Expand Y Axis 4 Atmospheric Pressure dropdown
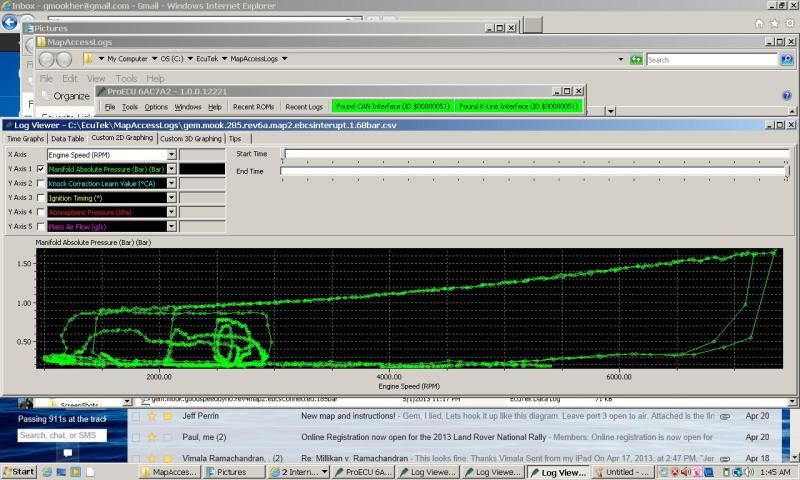800x480 pixels. [x=171, y=212]
